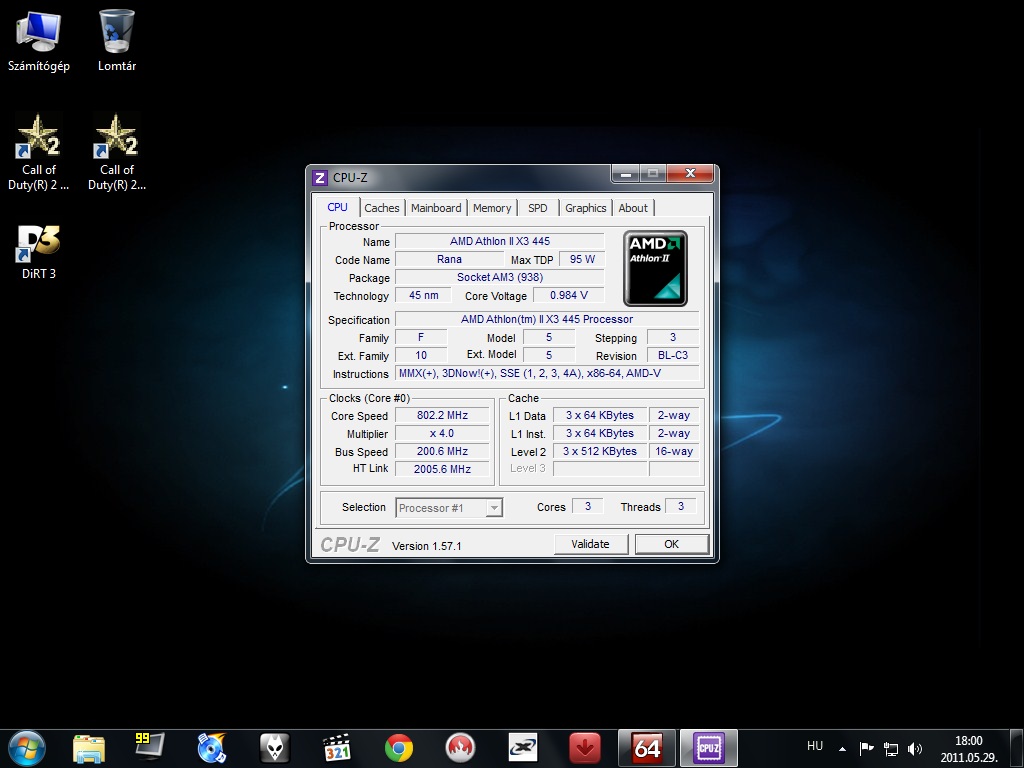Open the silver X logo app in taskbar

pyautogui.click(x=522, y=748)
